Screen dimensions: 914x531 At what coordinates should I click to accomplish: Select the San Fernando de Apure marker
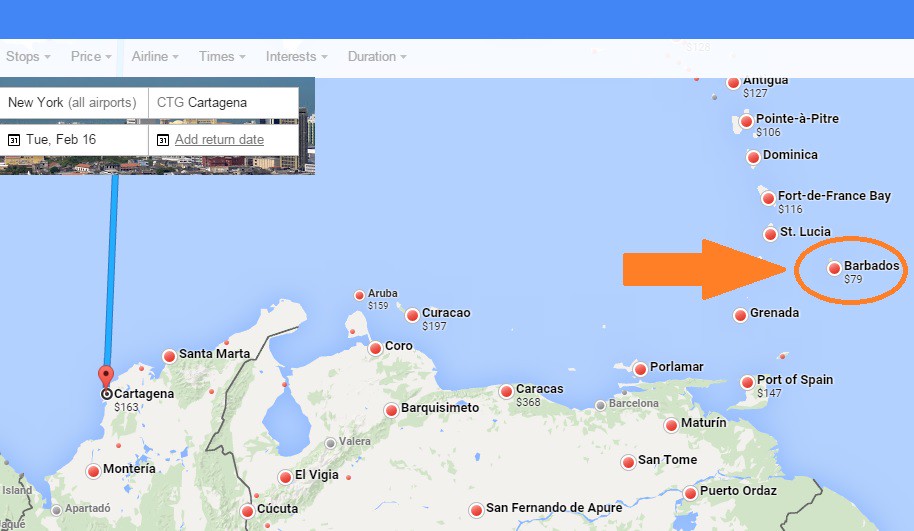(x=476, y=511)
